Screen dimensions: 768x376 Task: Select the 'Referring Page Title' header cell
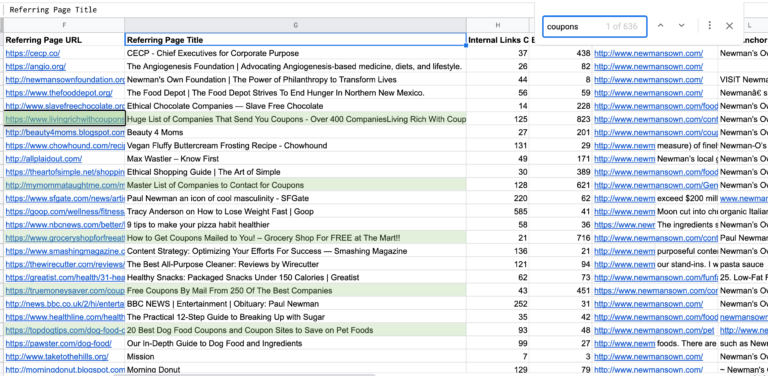[x=295, y=40]
